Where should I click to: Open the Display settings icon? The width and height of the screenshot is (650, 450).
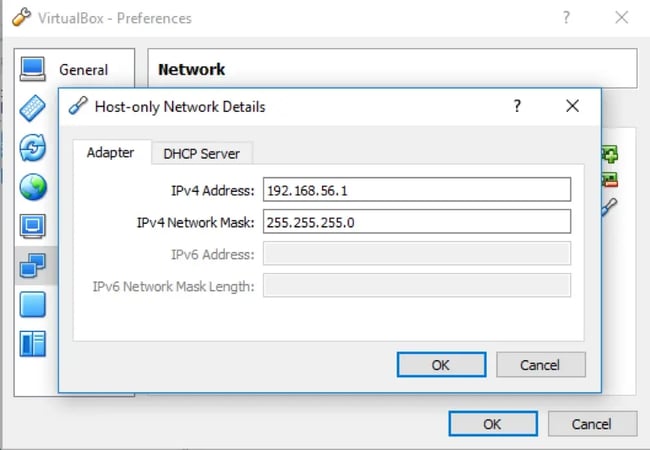pyautogui.click(x=33, y=225)
